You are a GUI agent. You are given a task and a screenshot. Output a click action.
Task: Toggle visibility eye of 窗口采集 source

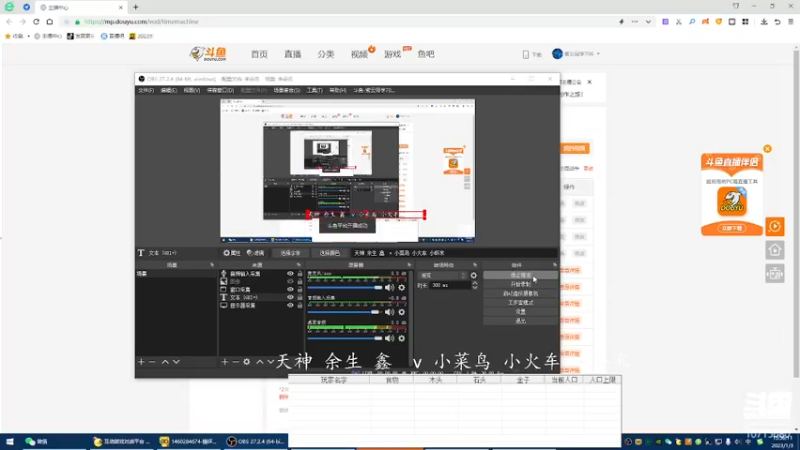[x=290, y=289]
